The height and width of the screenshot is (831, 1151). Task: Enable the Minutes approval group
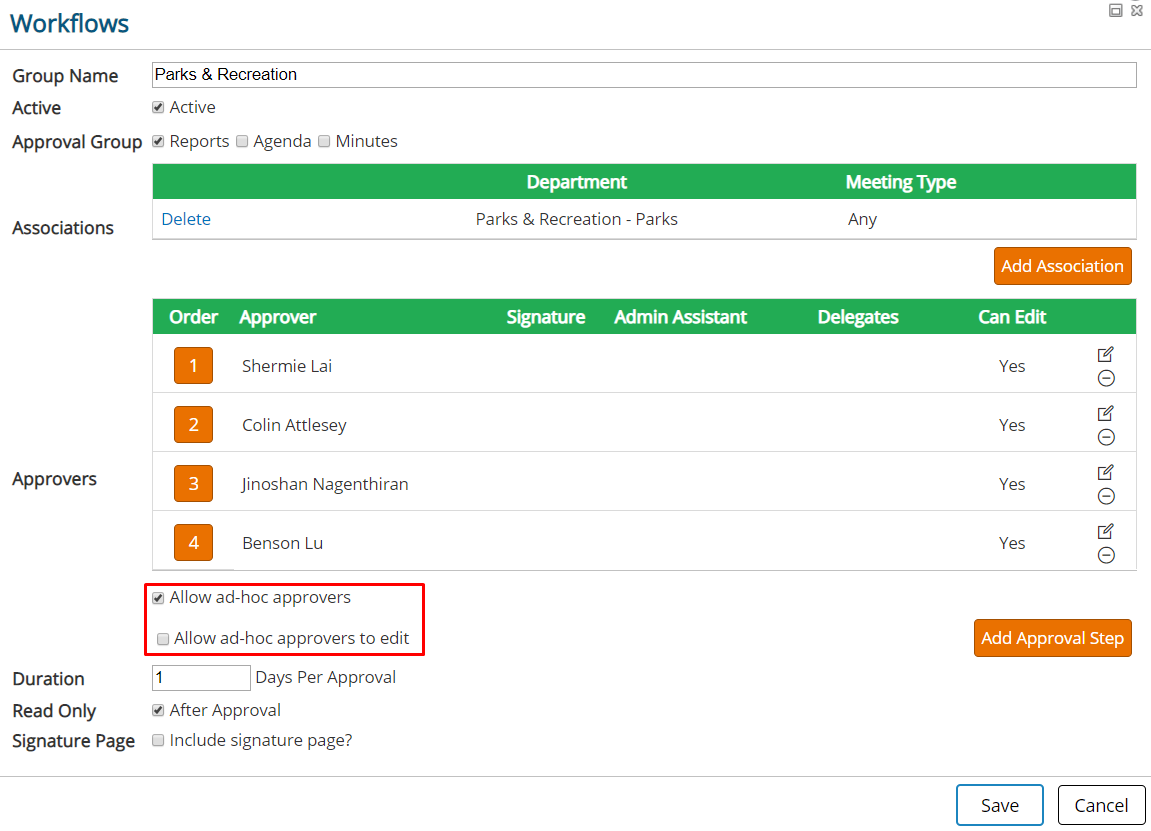coord(324,141)
